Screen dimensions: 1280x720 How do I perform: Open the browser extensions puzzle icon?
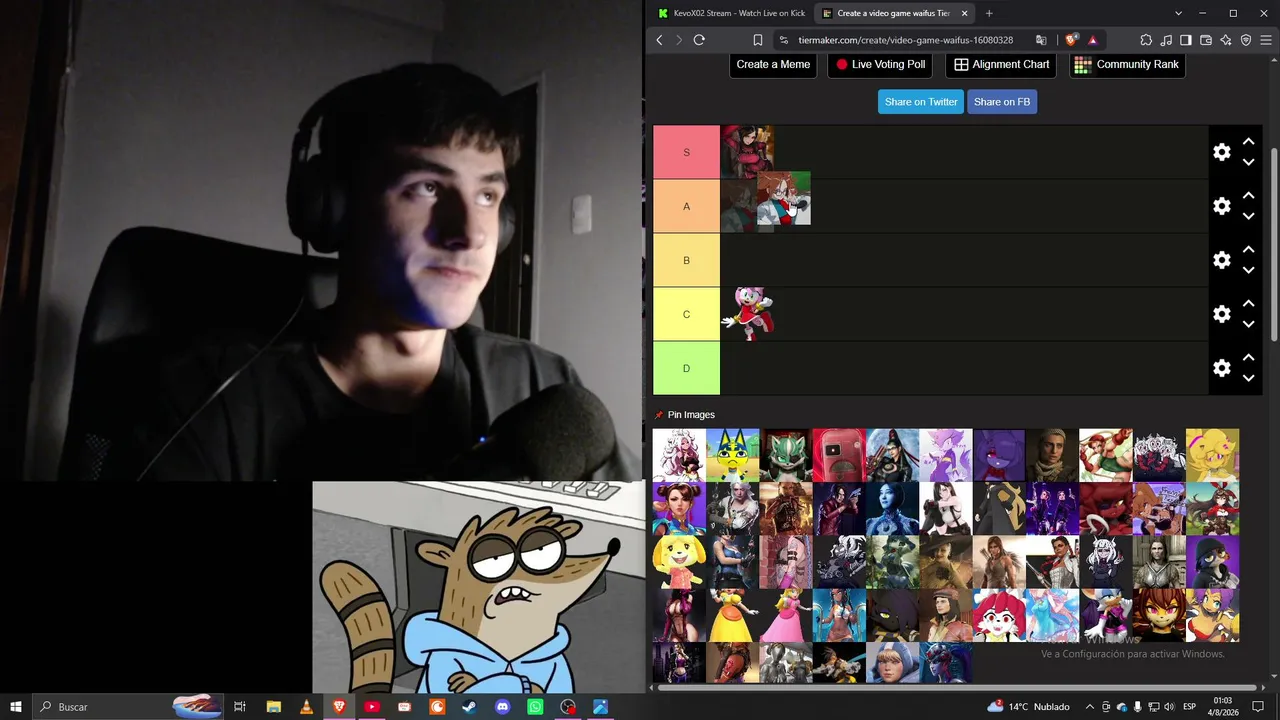(1146, 40)
